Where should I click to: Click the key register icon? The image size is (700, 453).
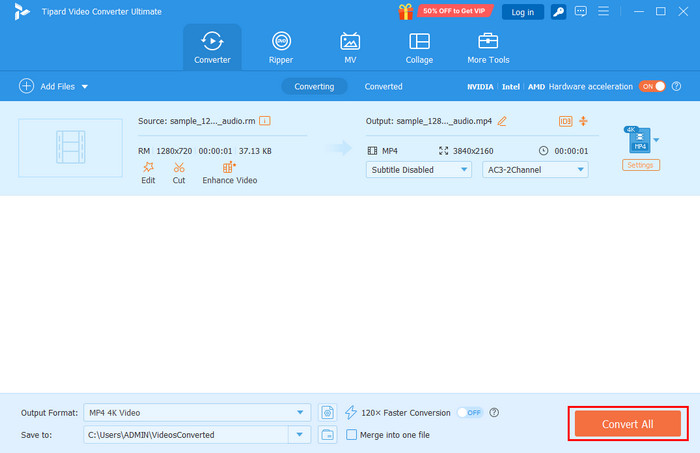coord(557,12)
